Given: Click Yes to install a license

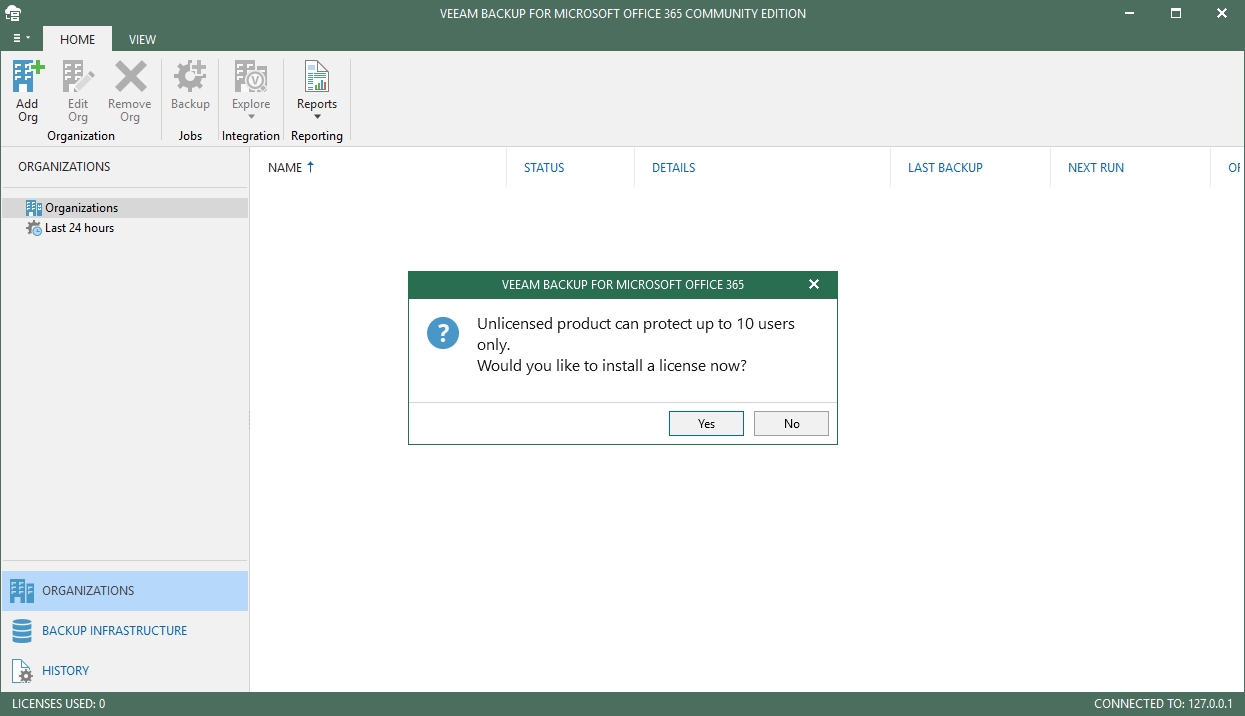Looking at the screenshot, I should [706, 424].
